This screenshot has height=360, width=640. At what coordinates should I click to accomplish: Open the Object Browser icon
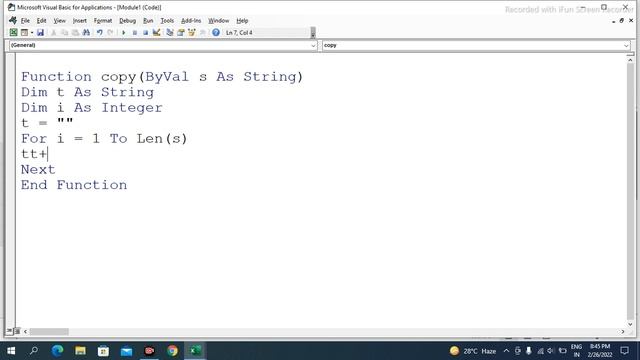(x=191, y=32)
